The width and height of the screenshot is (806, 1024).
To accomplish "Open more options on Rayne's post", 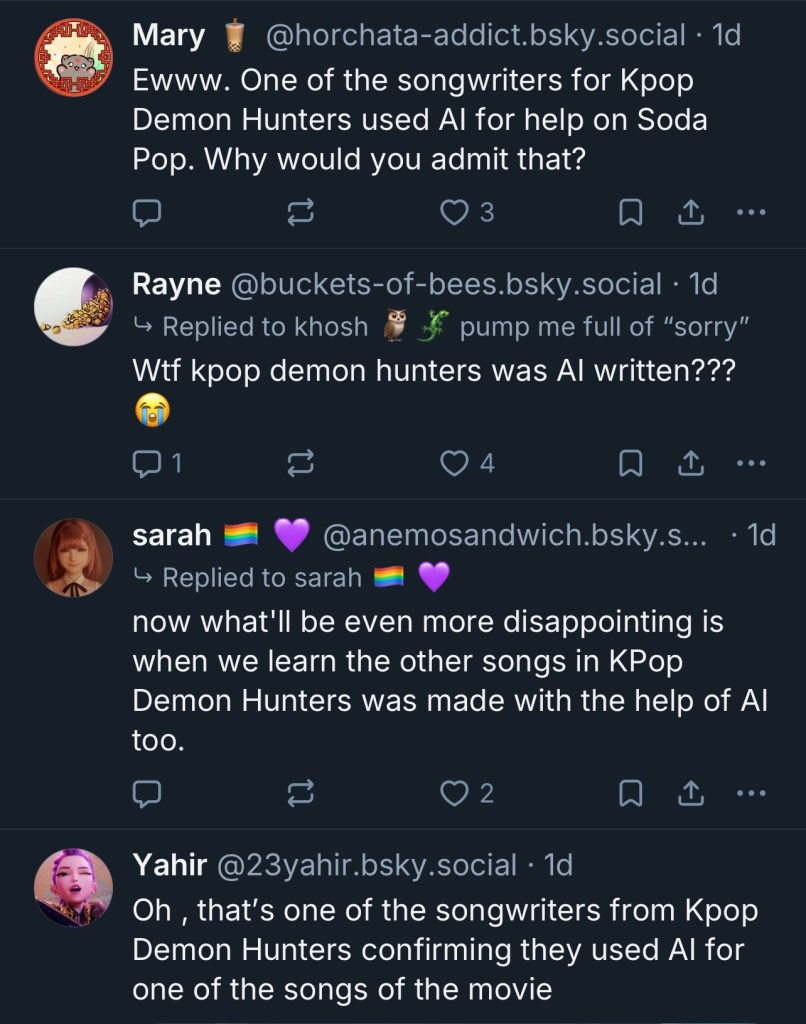I will 750,463.
